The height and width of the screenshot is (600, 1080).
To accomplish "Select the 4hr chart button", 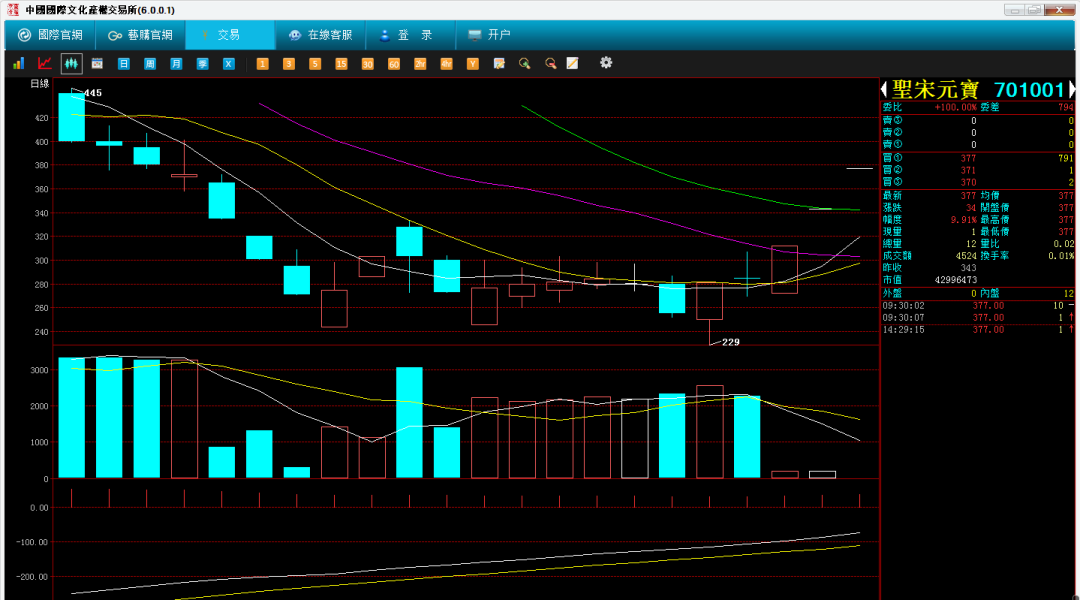I will [446, 63].
